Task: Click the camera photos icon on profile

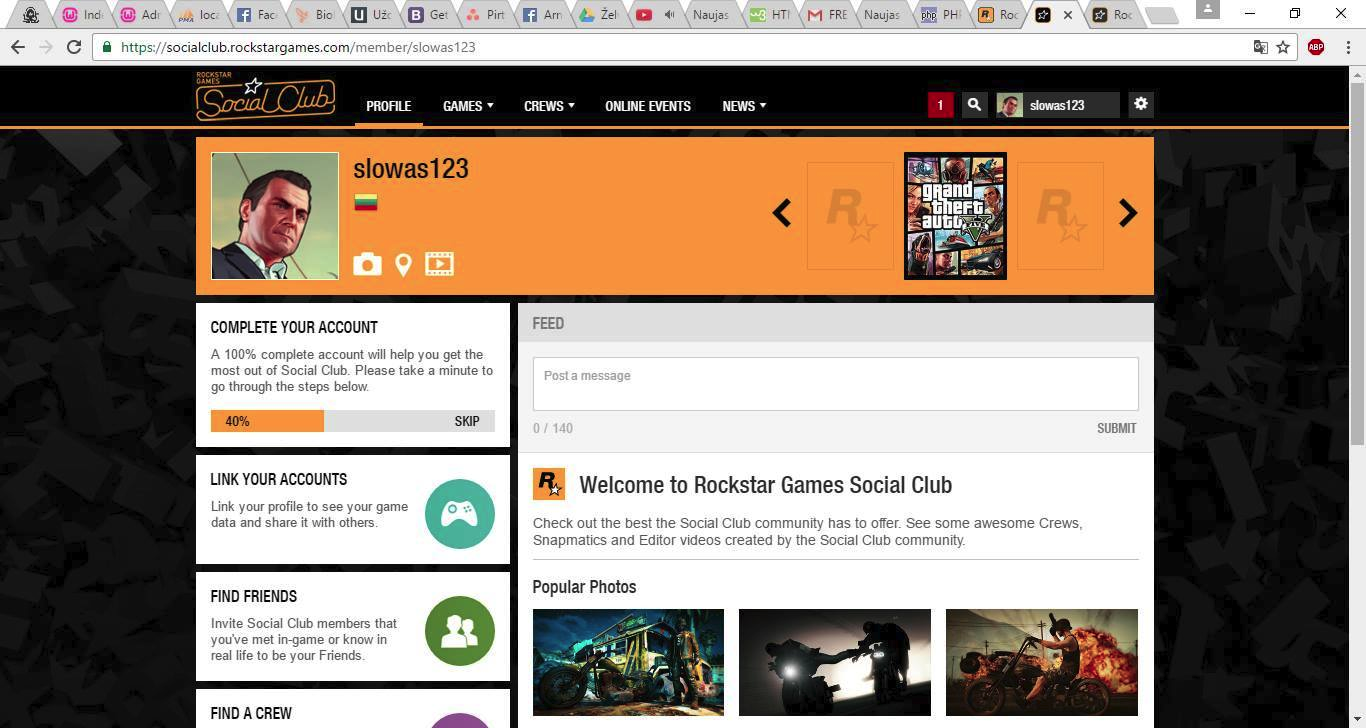Action: (x=367, y=264)
